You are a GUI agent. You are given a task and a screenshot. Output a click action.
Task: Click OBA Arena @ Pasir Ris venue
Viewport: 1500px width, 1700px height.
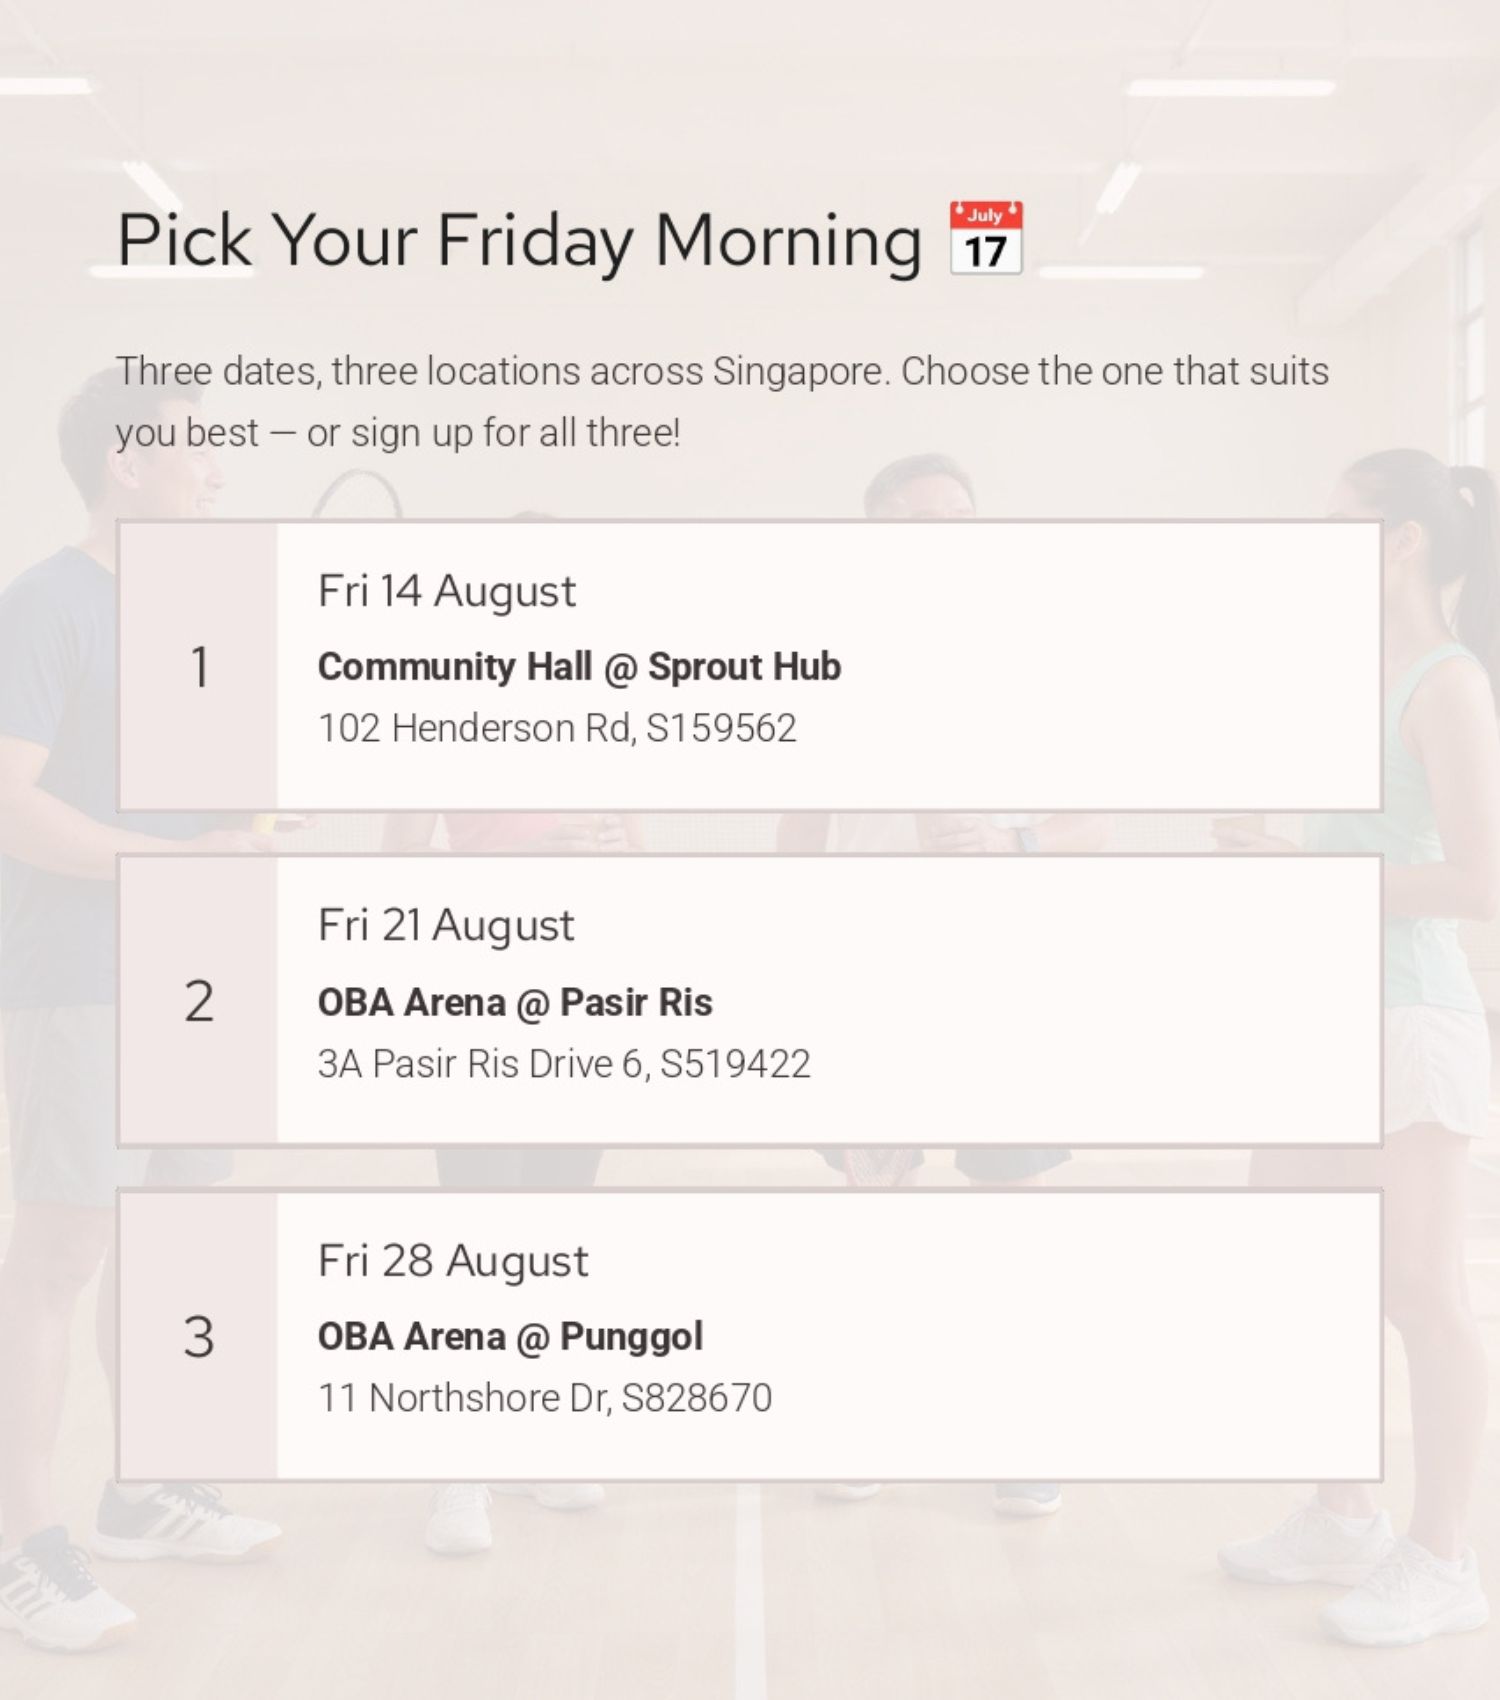515,1002
